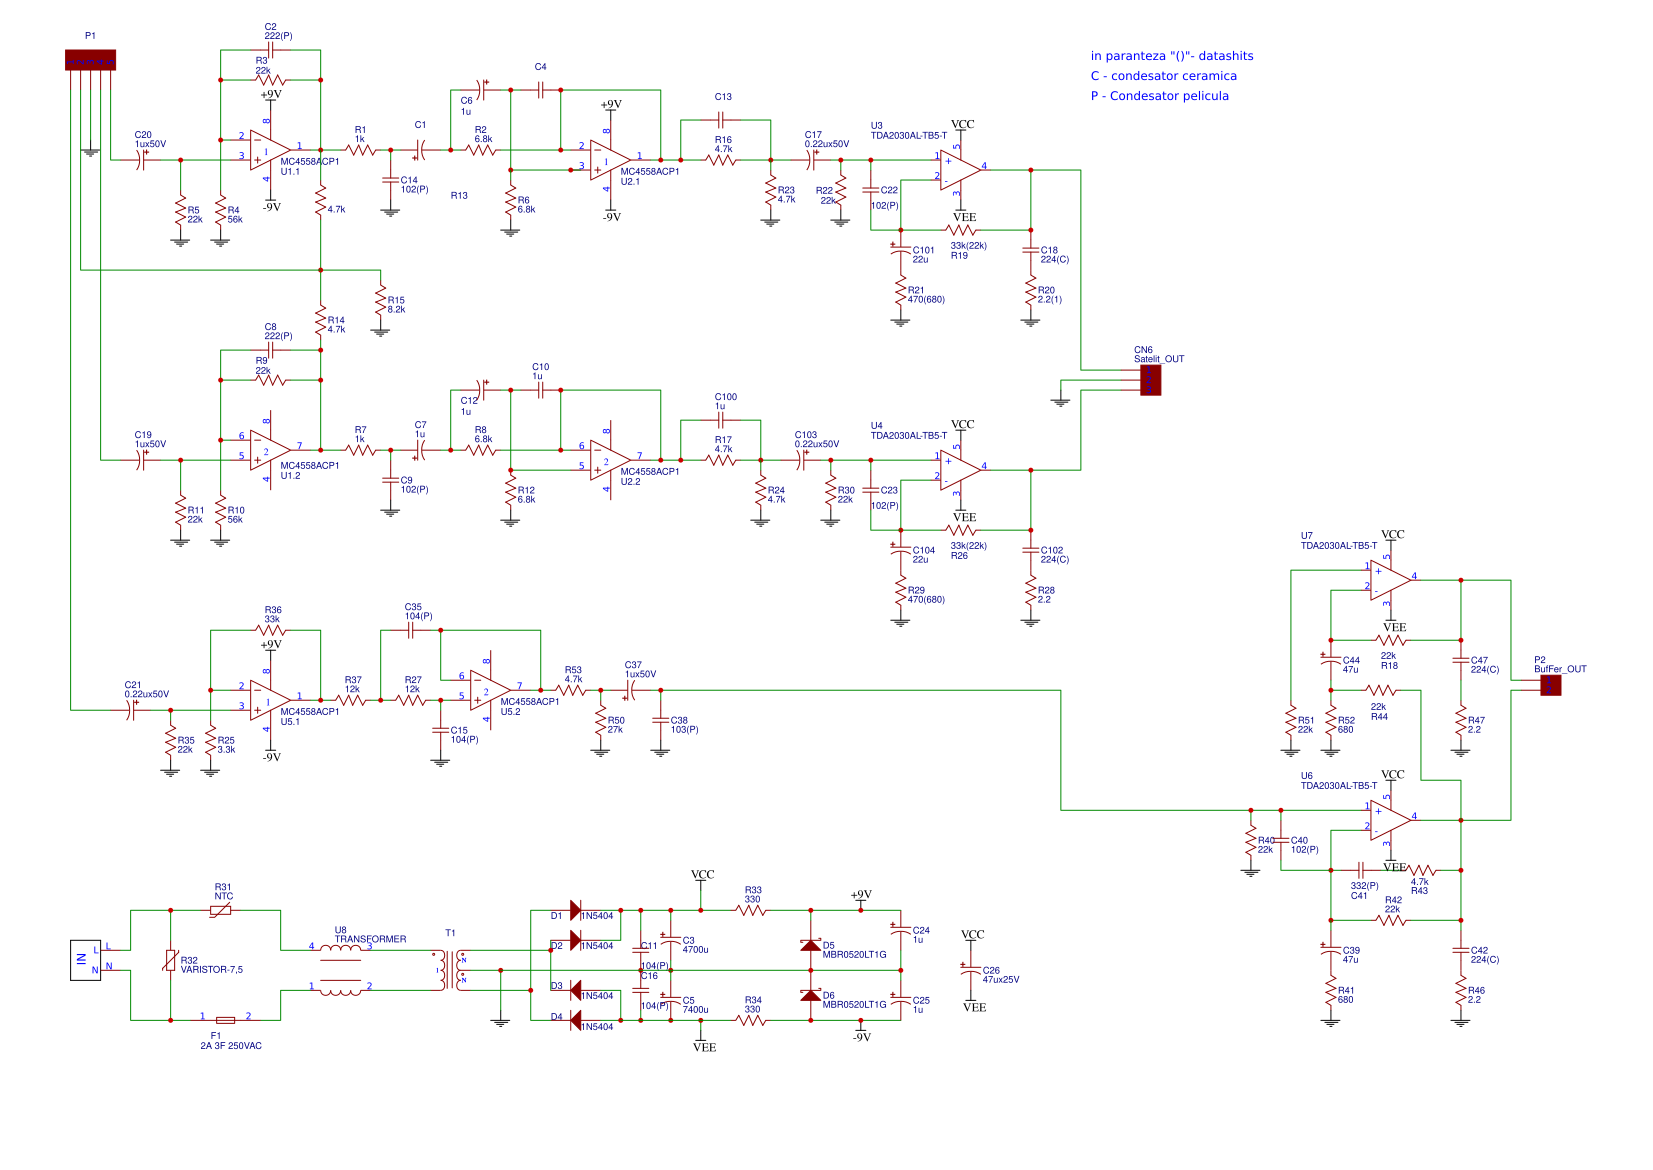Click the T1 transformer symbol
Viewport: 1653px width, 1170px height.
(451, 970)
